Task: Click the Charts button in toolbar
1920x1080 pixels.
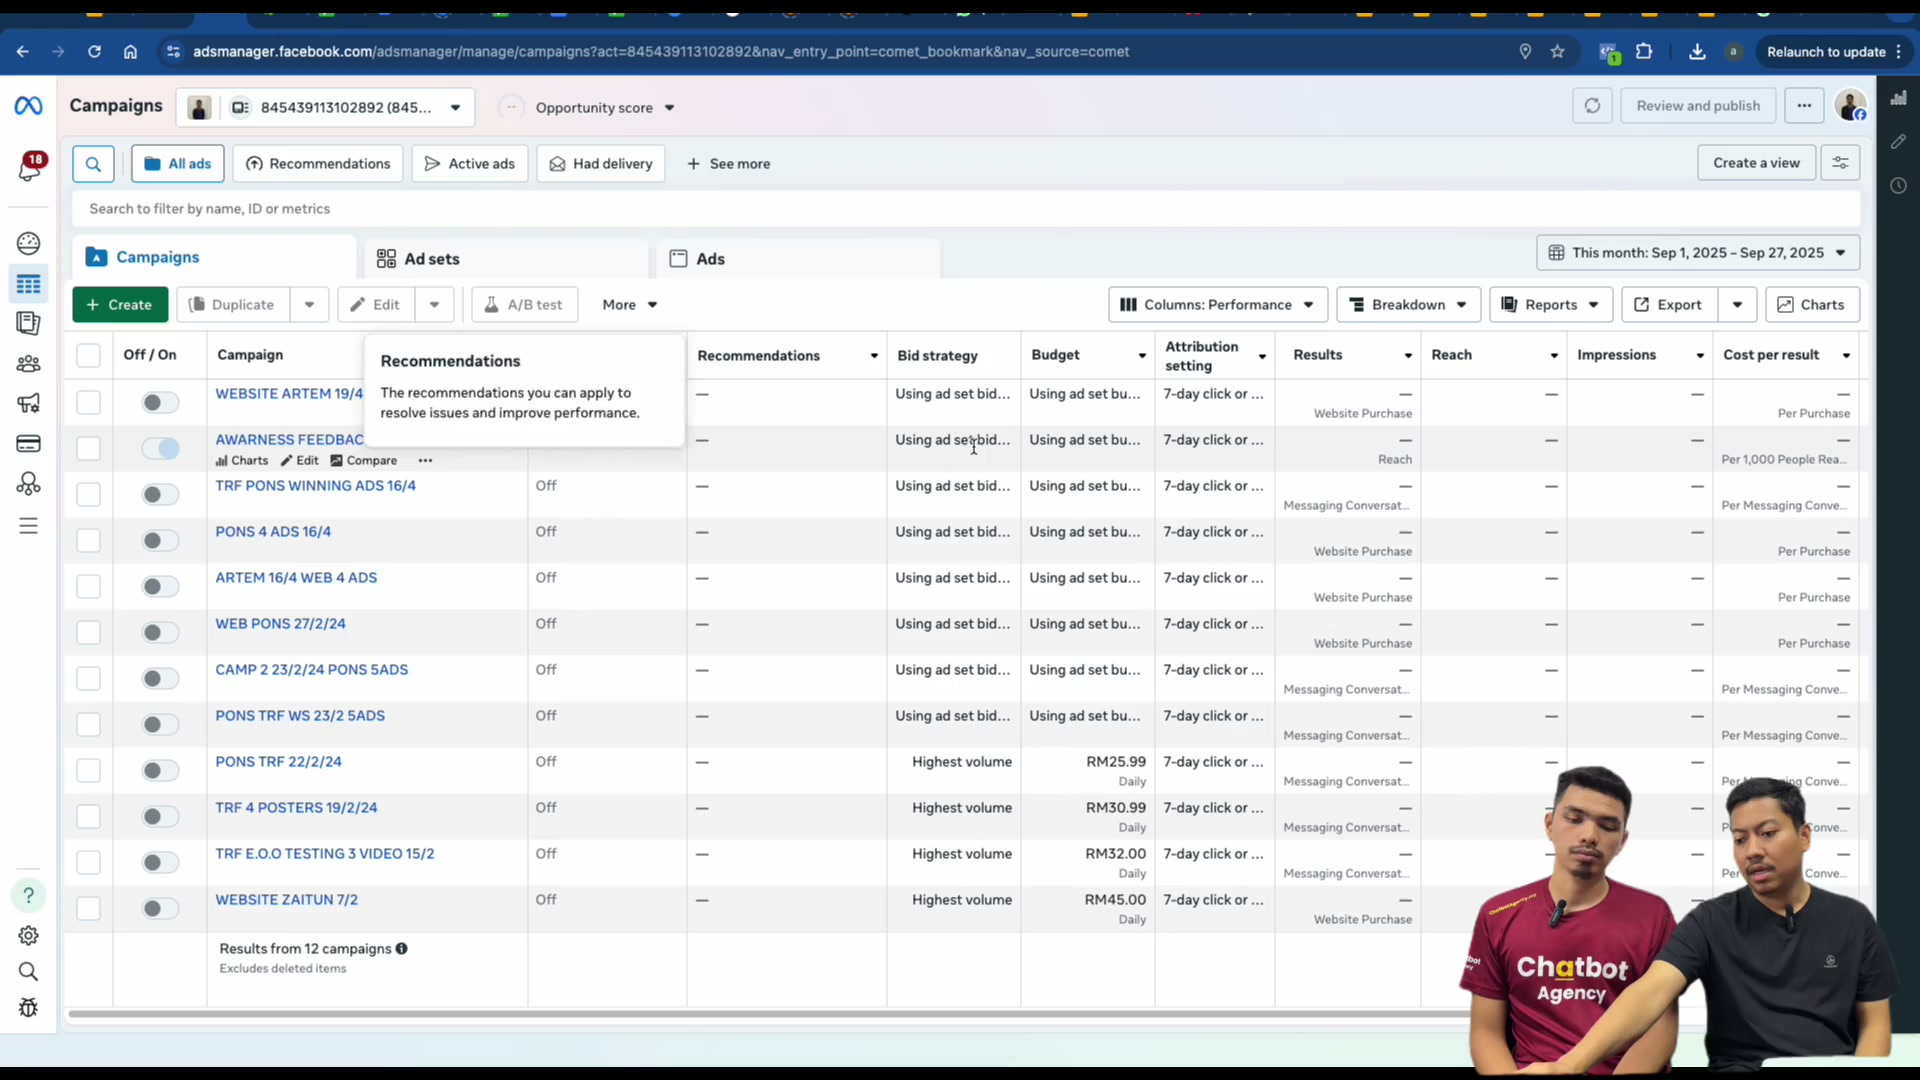Action: pyautogui.click(x=1812, y=305)
